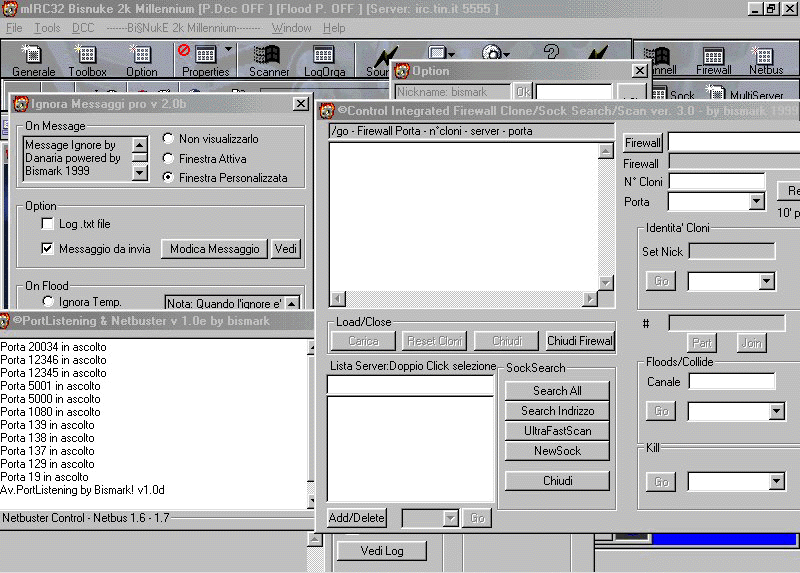
Task: Launch the Scanner tool icon
Action: (x=269, y=60)
